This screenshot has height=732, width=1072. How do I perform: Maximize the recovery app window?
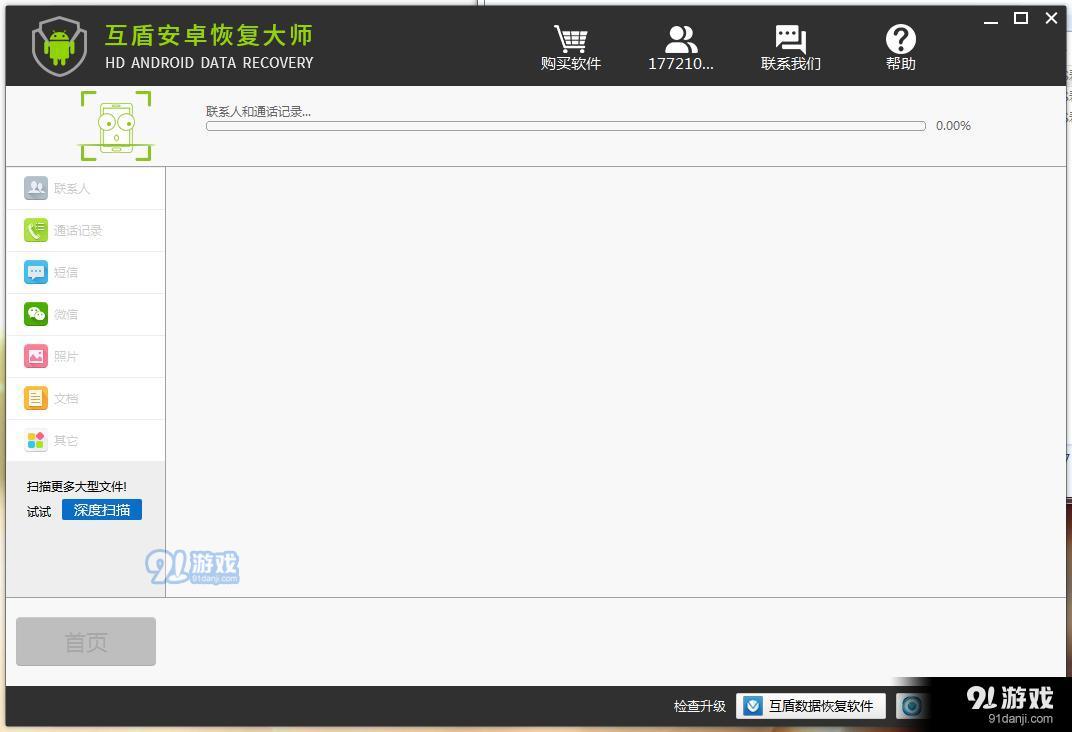tap(1021, 18)
